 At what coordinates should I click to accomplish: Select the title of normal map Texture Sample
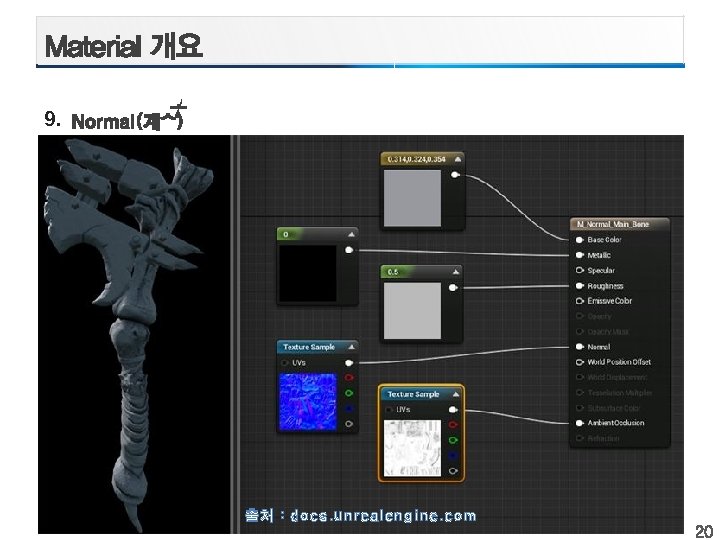click(309, 347)
